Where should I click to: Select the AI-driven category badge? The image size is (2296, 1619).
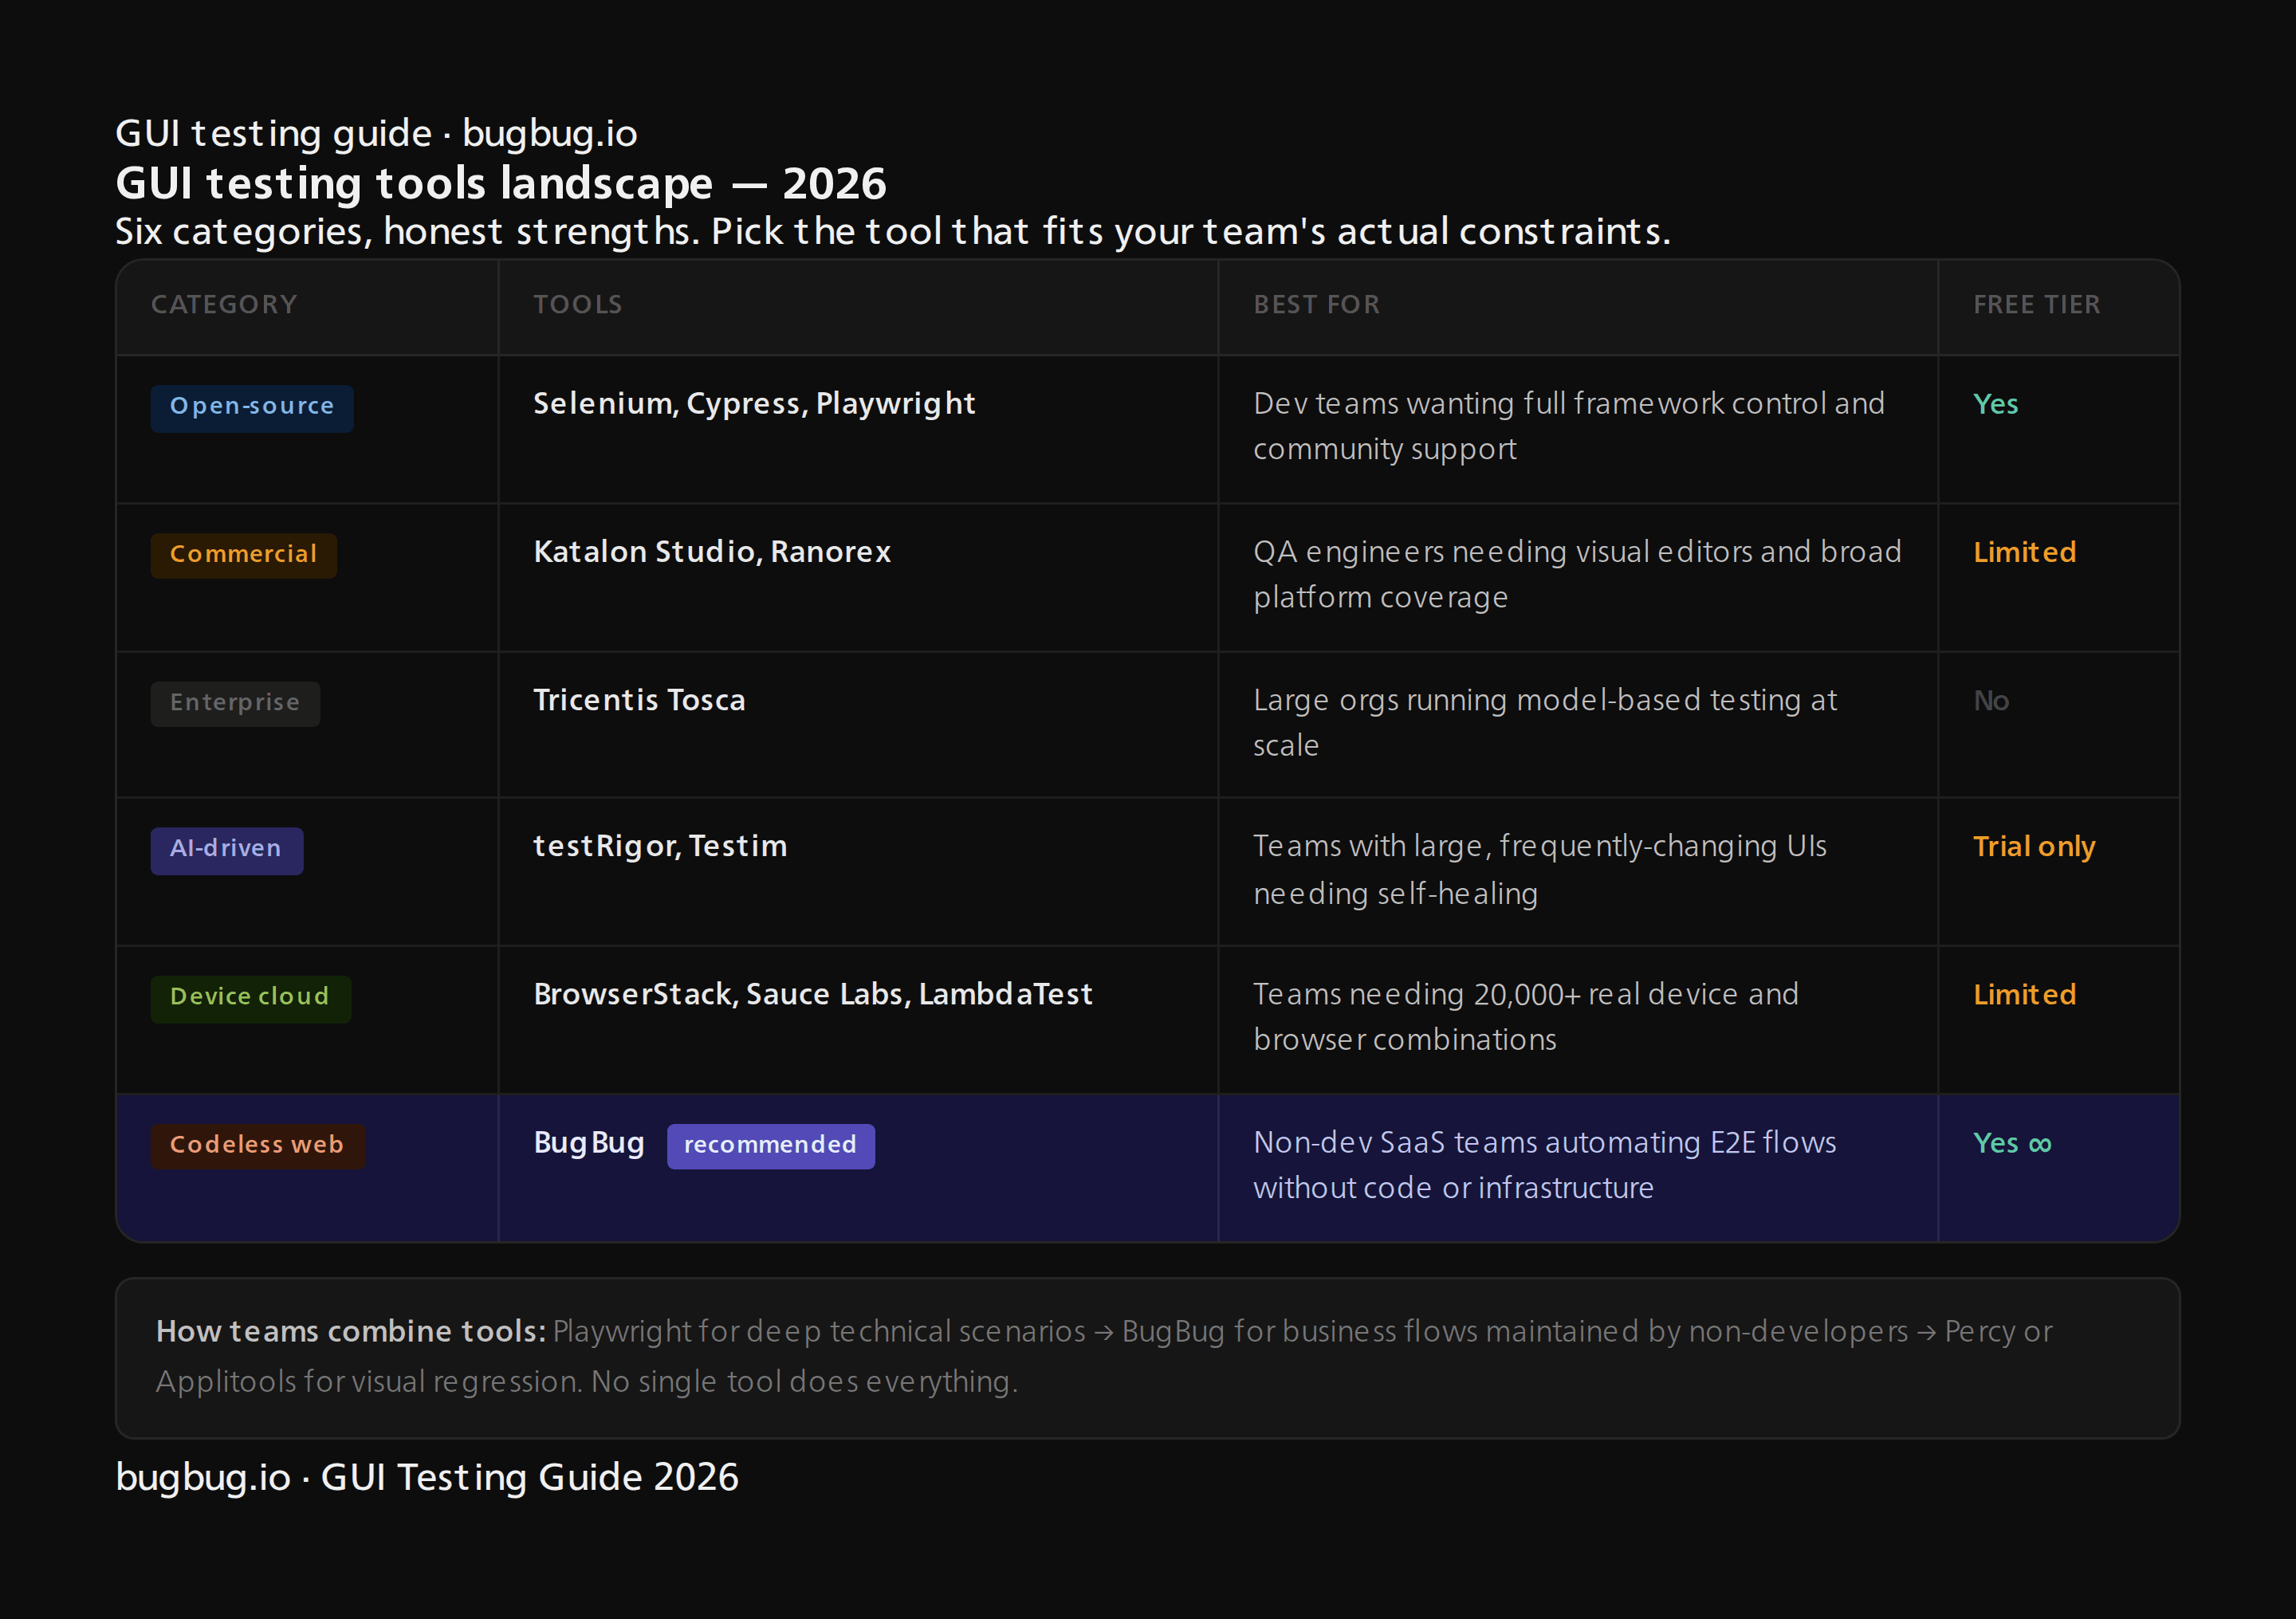(226, 850)
